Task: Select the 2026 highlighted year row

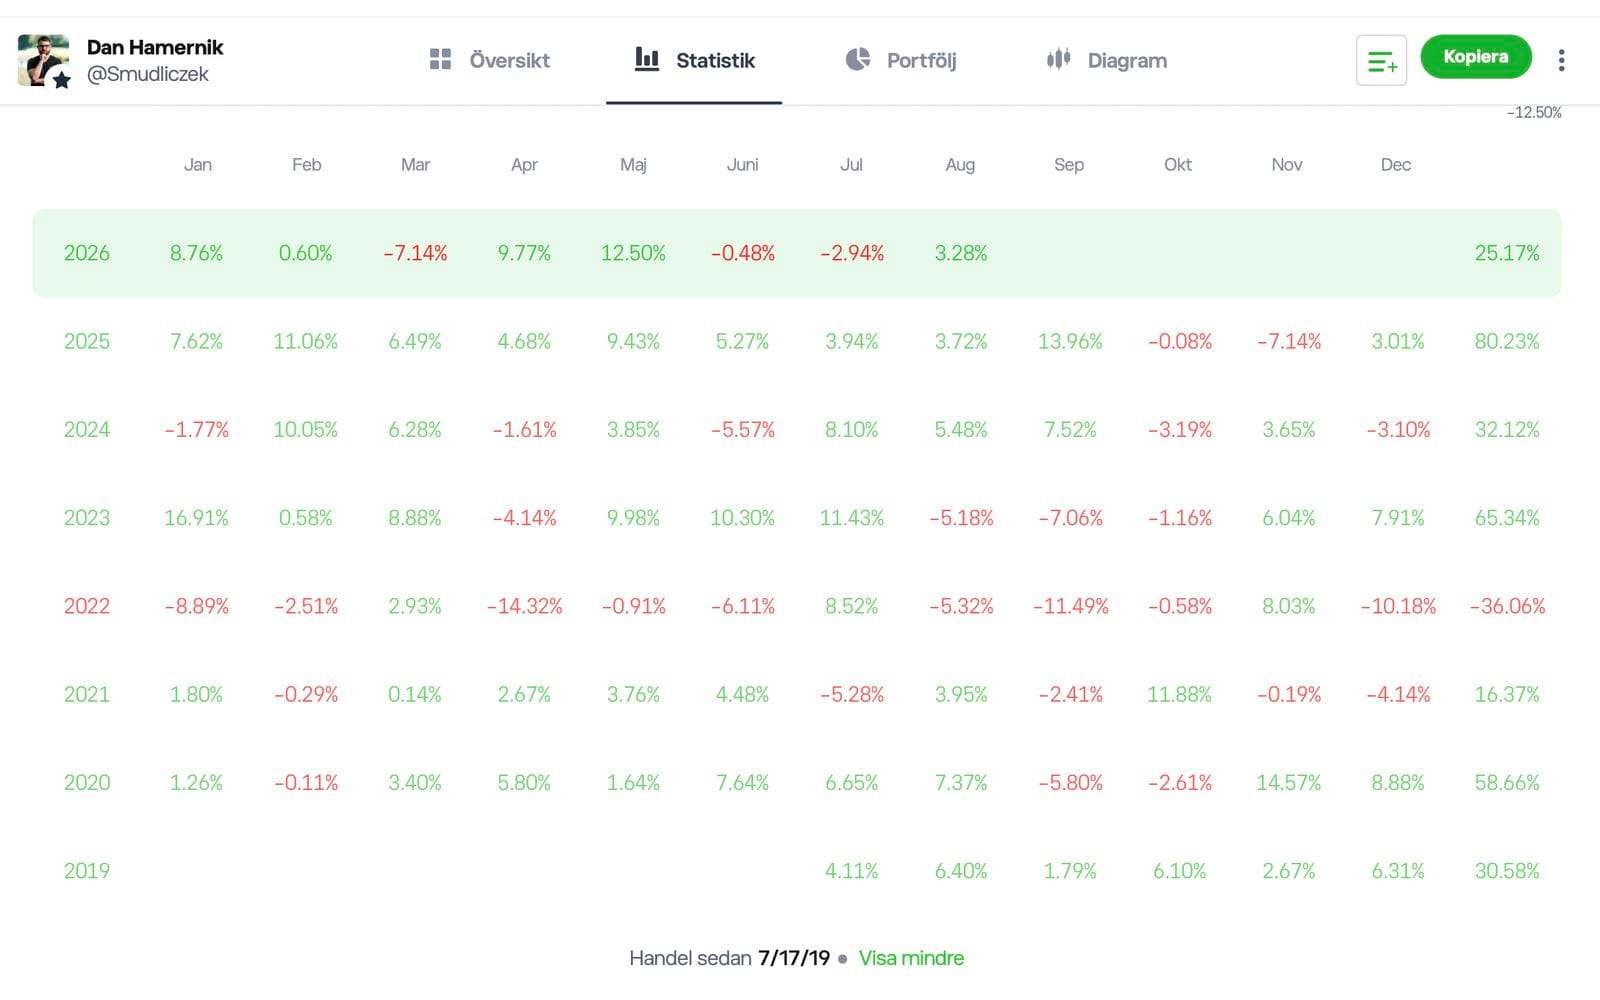Action: pyautogui.click(x=797, y=253)
